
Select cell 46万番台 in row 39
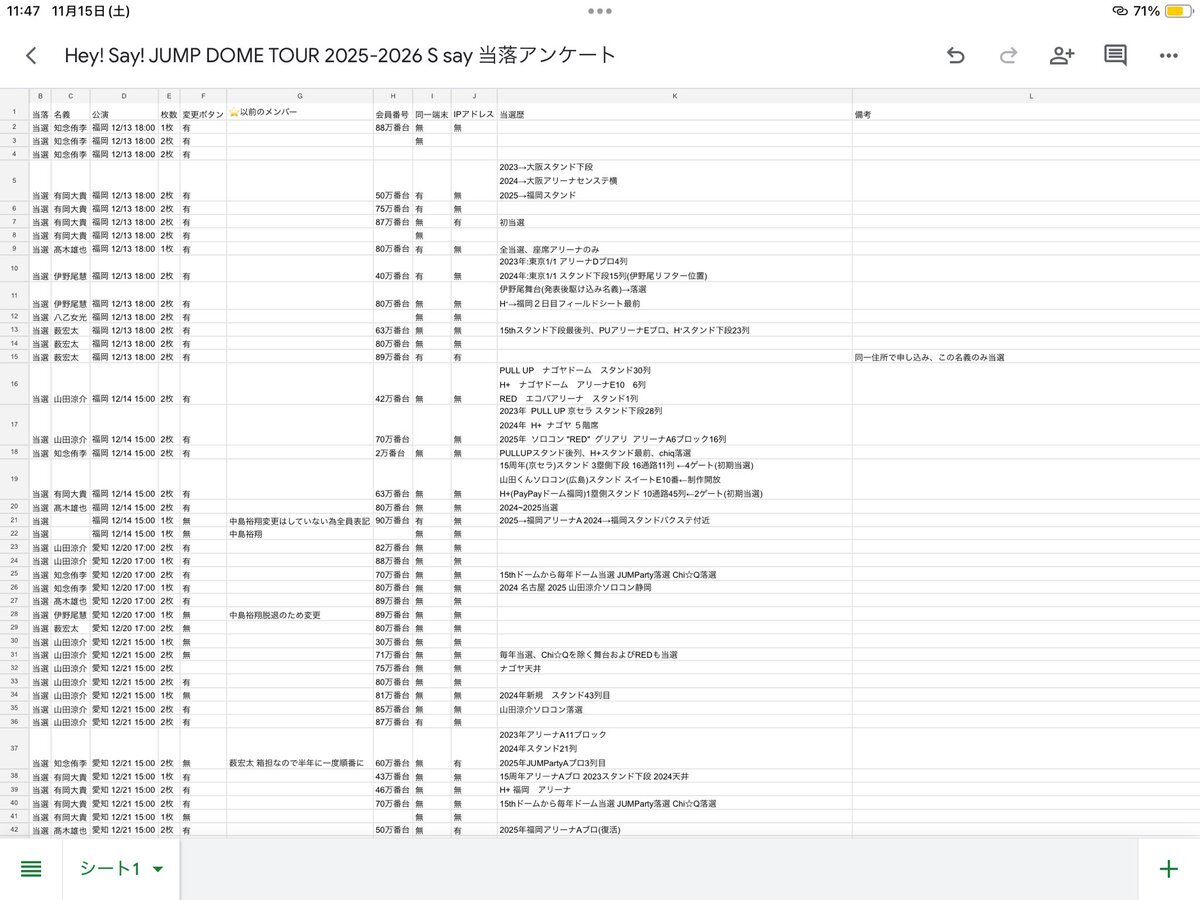[x=393, y=789]
